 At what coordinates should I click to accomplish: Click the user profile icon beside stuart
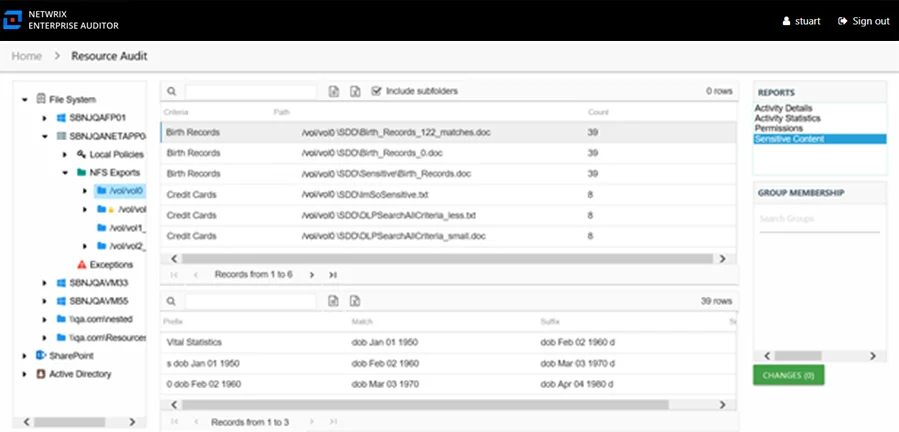tap(787, 21)
